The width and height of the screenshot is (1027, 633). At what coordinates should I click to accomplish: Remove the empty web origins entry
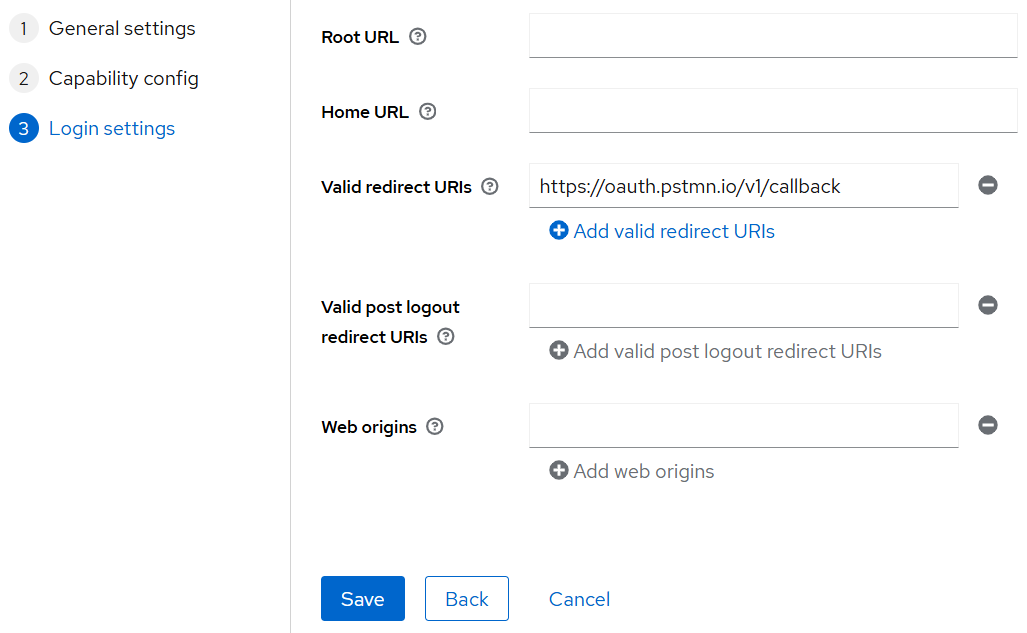988,425
